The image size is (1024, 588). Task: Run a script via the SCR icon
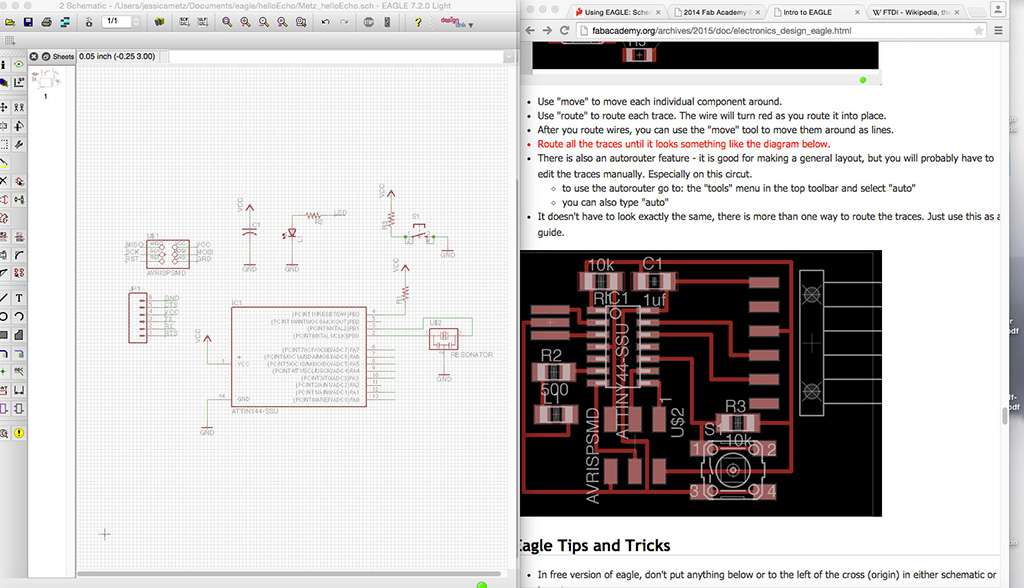point(184,22)
